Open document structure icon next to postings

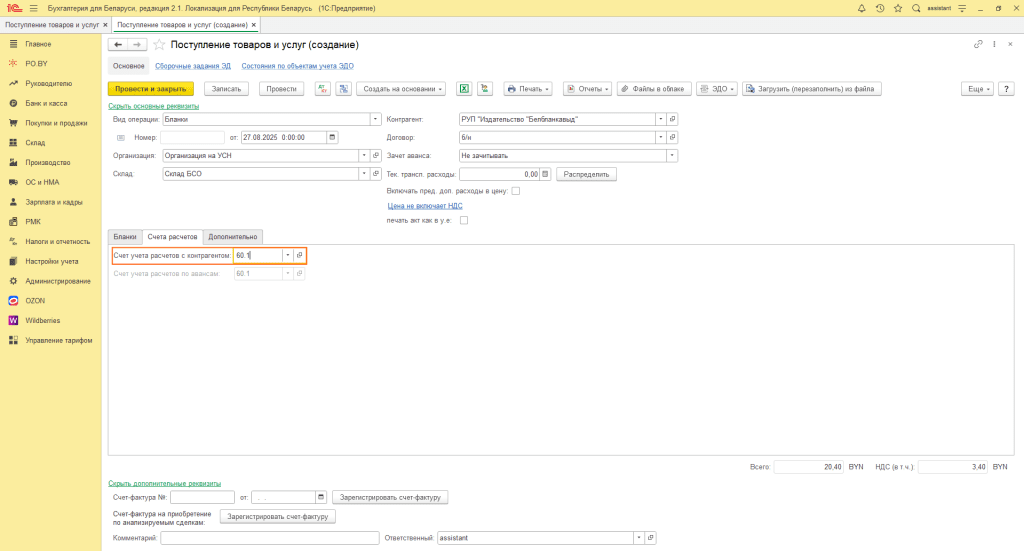[344, 89]
